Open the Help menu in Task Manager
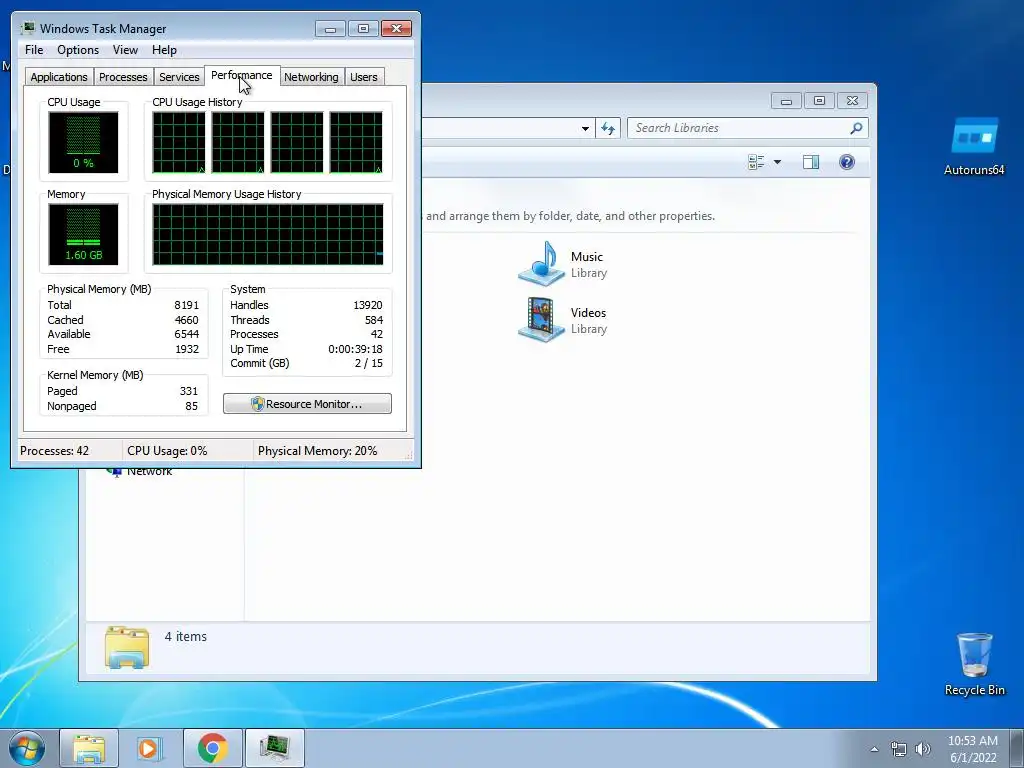 [164, 50]
